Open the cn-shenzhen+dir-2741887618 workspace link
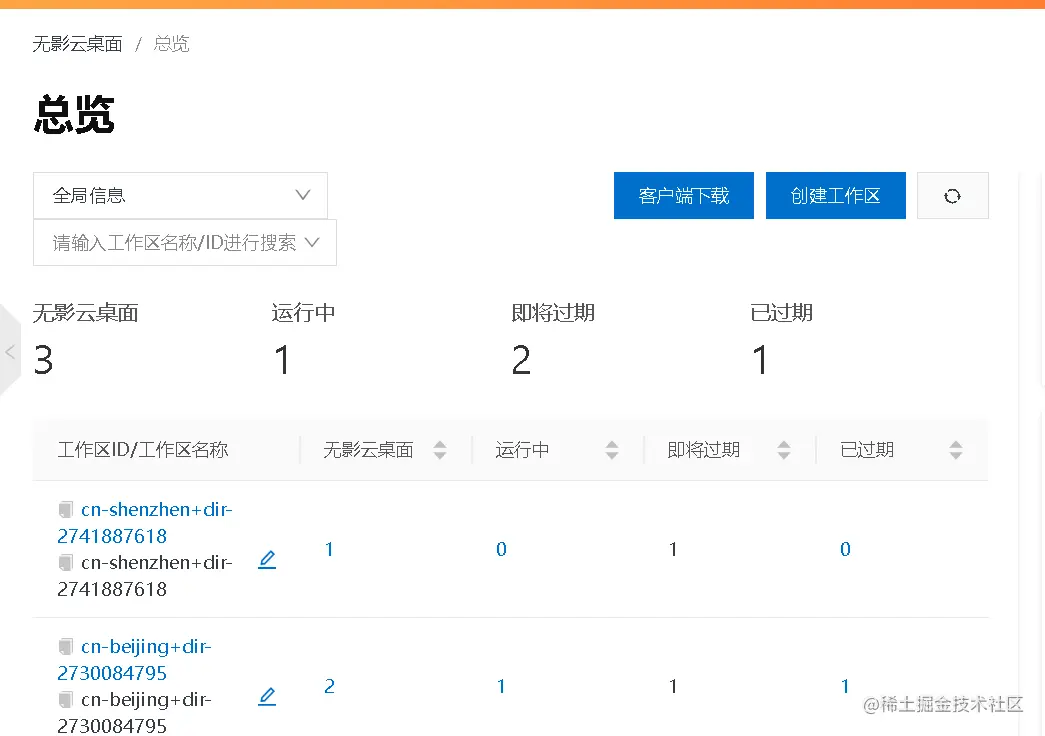Image resolution: width=1045 pixels, height=736 pixels. (x=145, y=523)
